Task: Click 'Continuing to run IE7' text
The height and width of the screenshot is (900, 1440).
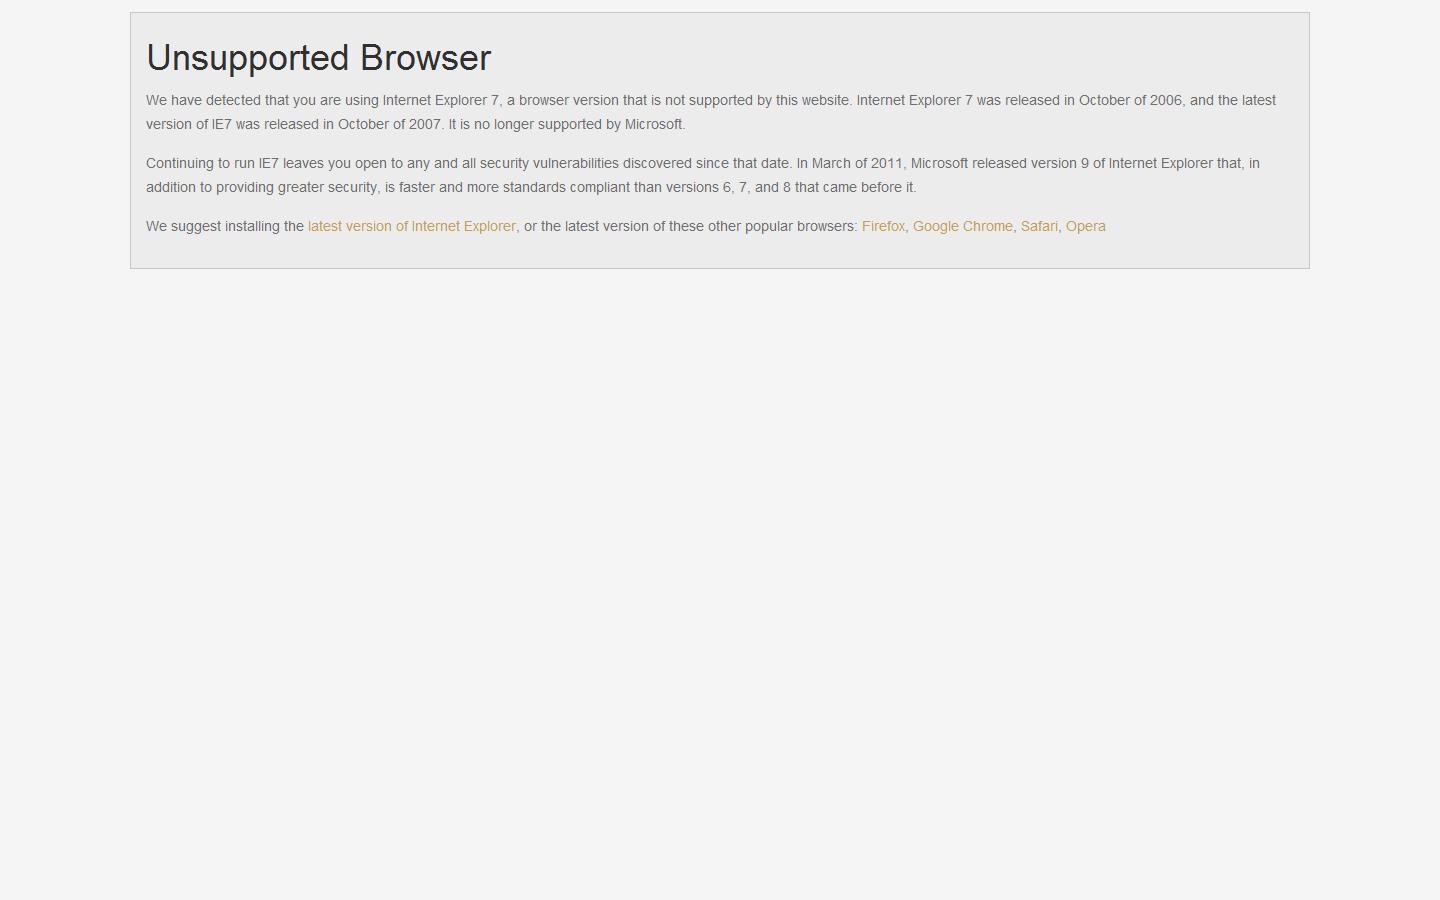Action: 212,163
